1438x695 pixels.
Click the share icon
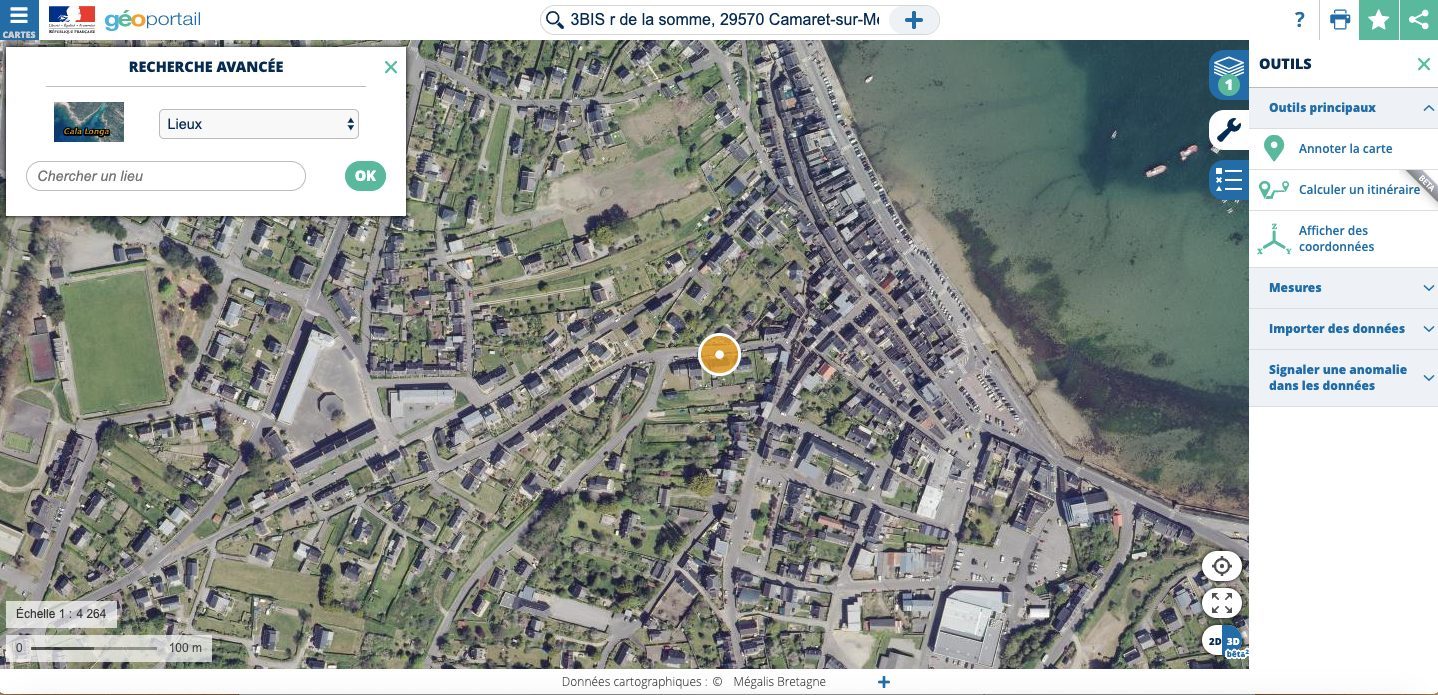[x=1418, y=20]
